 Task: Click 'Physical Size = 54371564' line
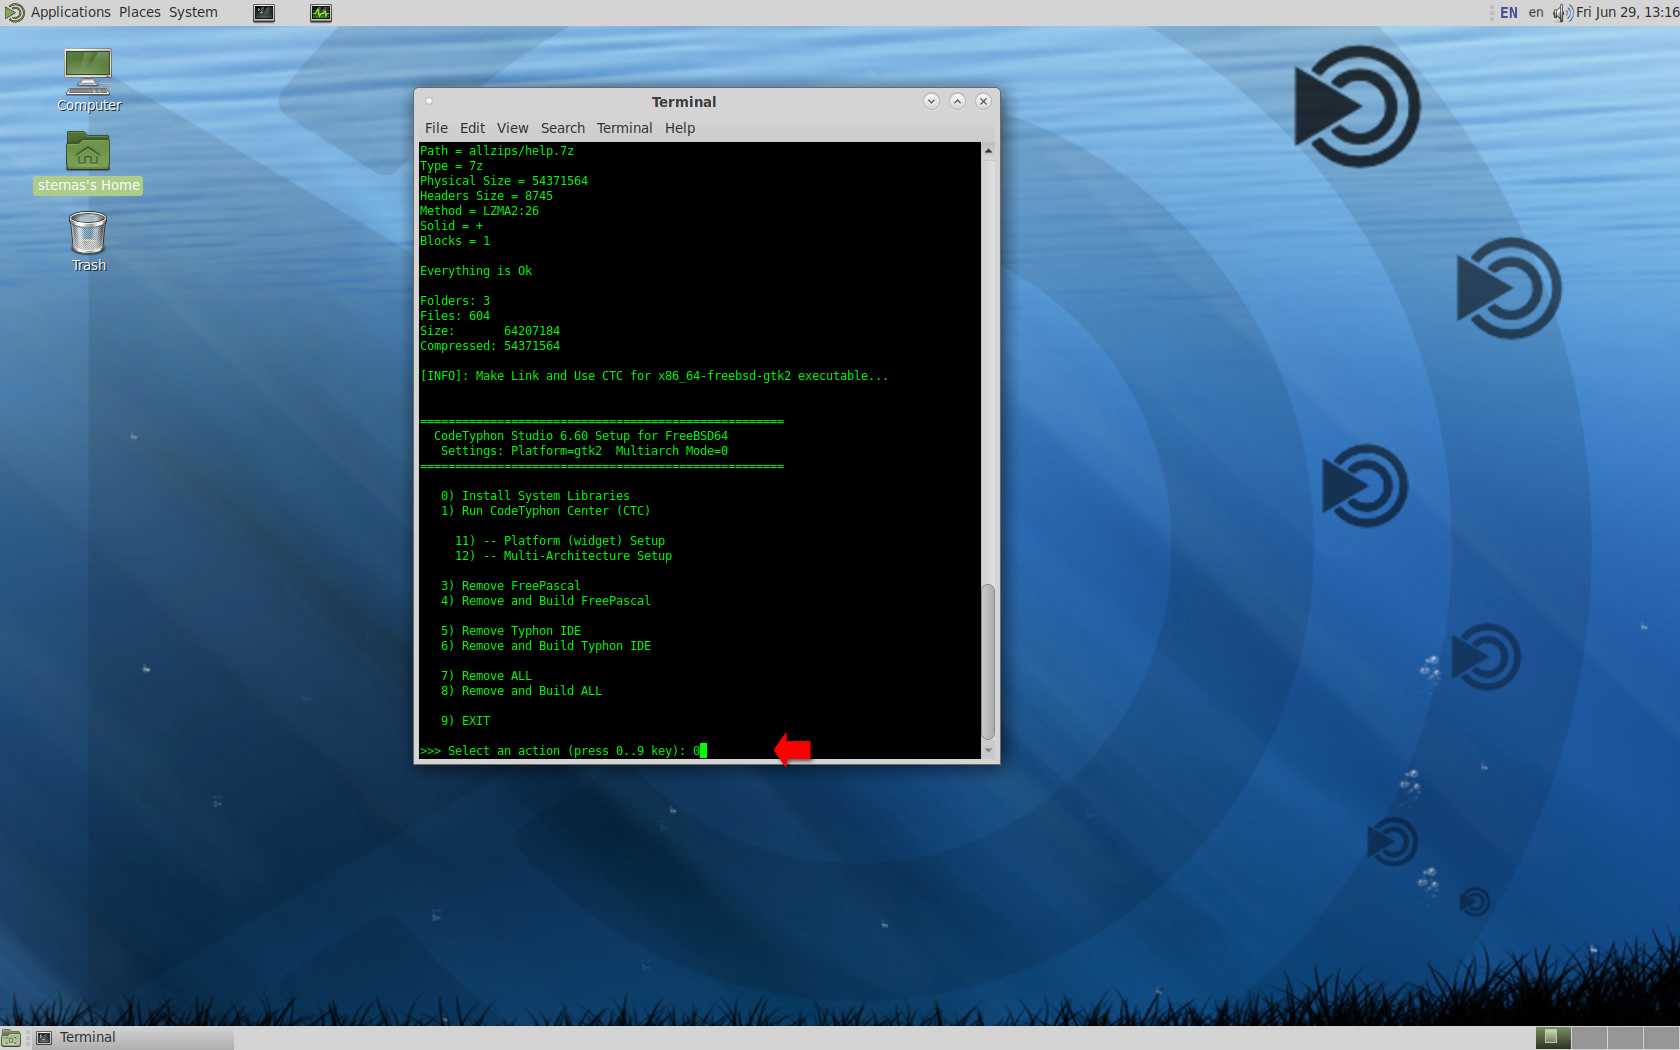(x=504, y=181)
